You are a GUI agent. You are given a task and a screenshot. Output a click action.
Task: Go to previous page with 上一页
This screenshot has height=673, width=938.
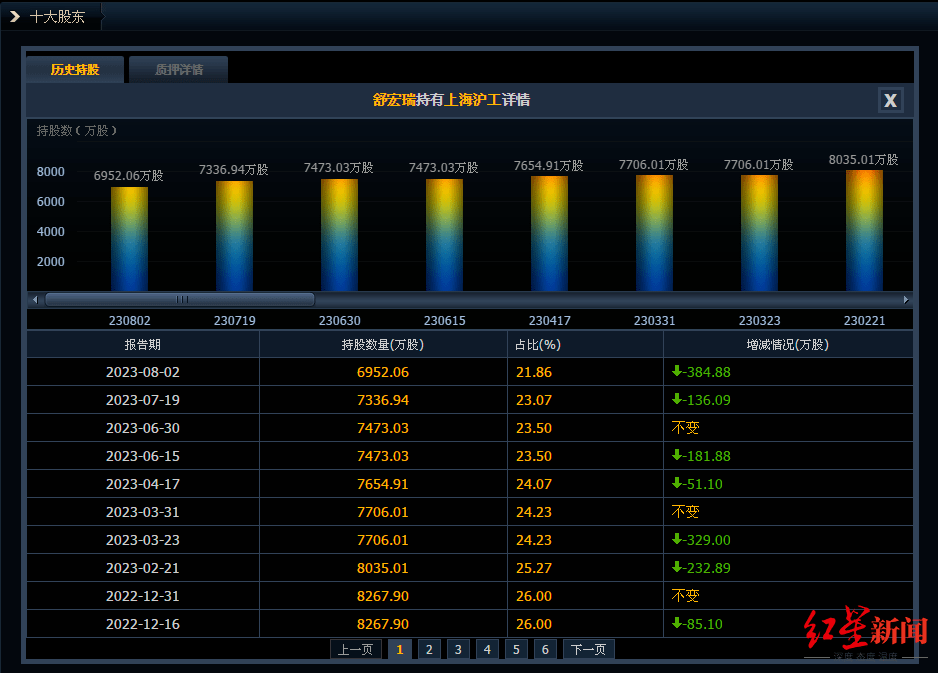355,649
